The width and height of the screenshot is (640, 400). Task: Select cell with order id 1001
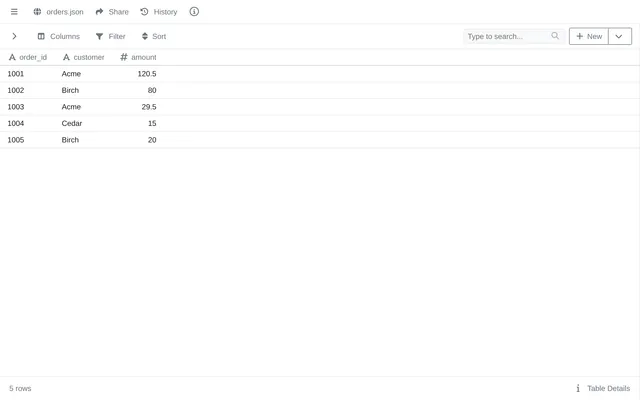(x=16, y=74)
